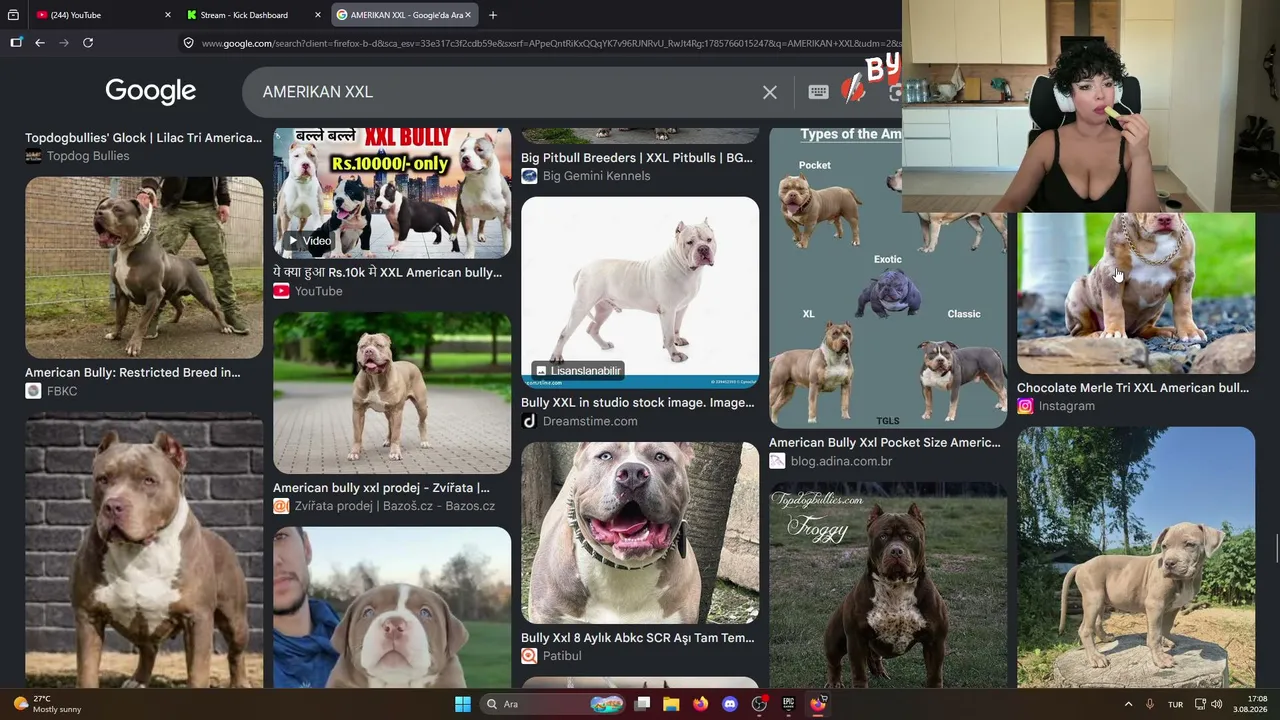1280x720 pixels.
Task: Open 'American bully xxl prodej' result title
Action: pyautogui.click(x=381, y=488)
